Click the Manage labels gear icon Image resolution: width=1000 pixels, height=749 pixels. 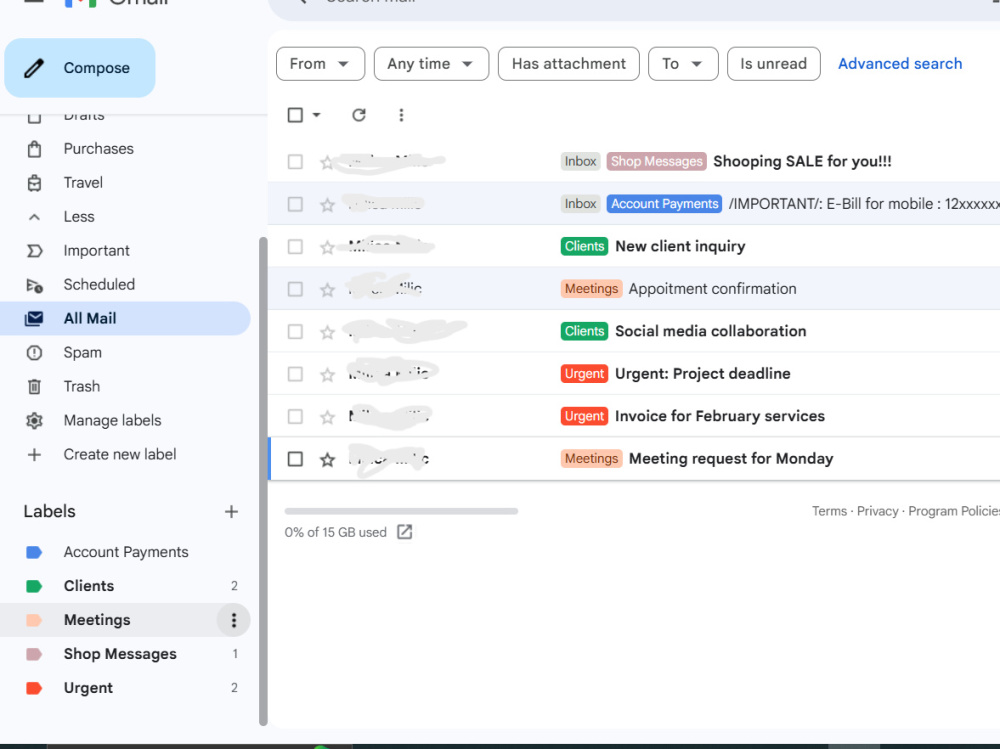(34, 420)
